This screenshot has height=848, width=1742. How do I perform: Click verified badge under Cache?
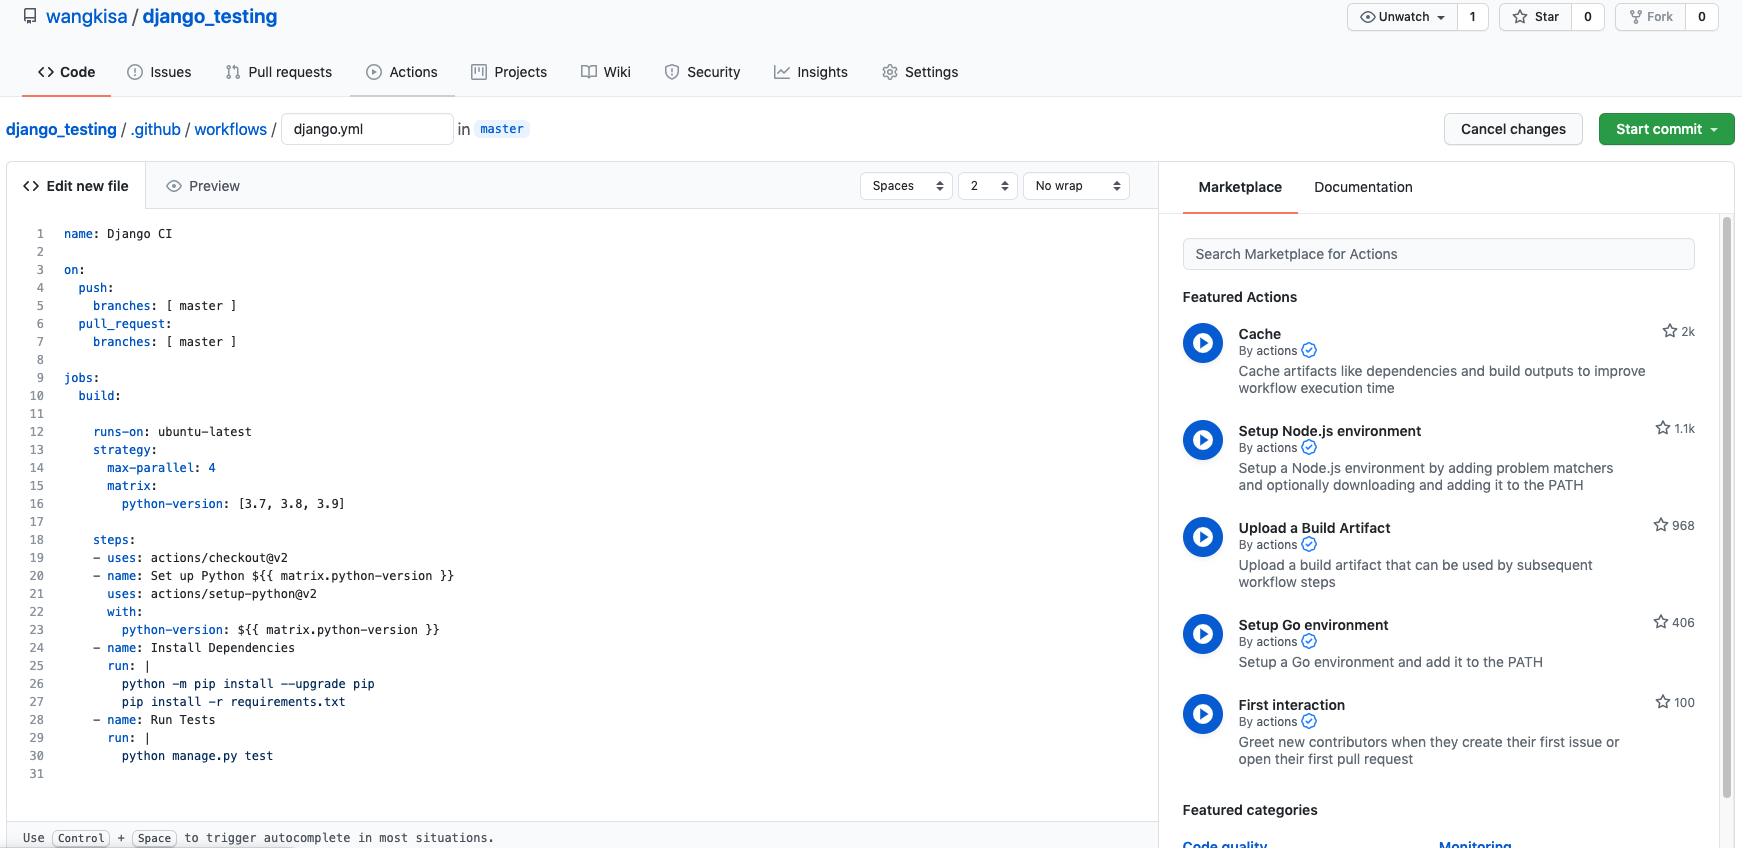[1309, 350]
